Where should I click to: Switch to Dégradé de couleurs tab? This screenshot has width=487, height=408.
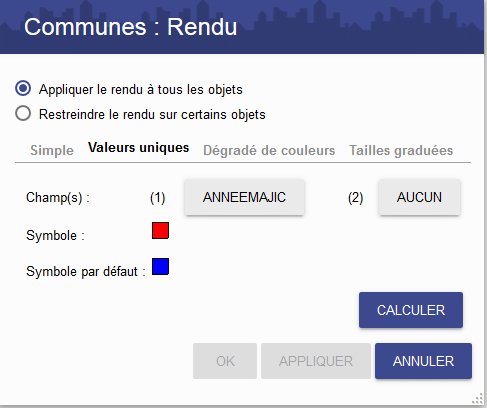pyautogui.click(x=269, y=150)
